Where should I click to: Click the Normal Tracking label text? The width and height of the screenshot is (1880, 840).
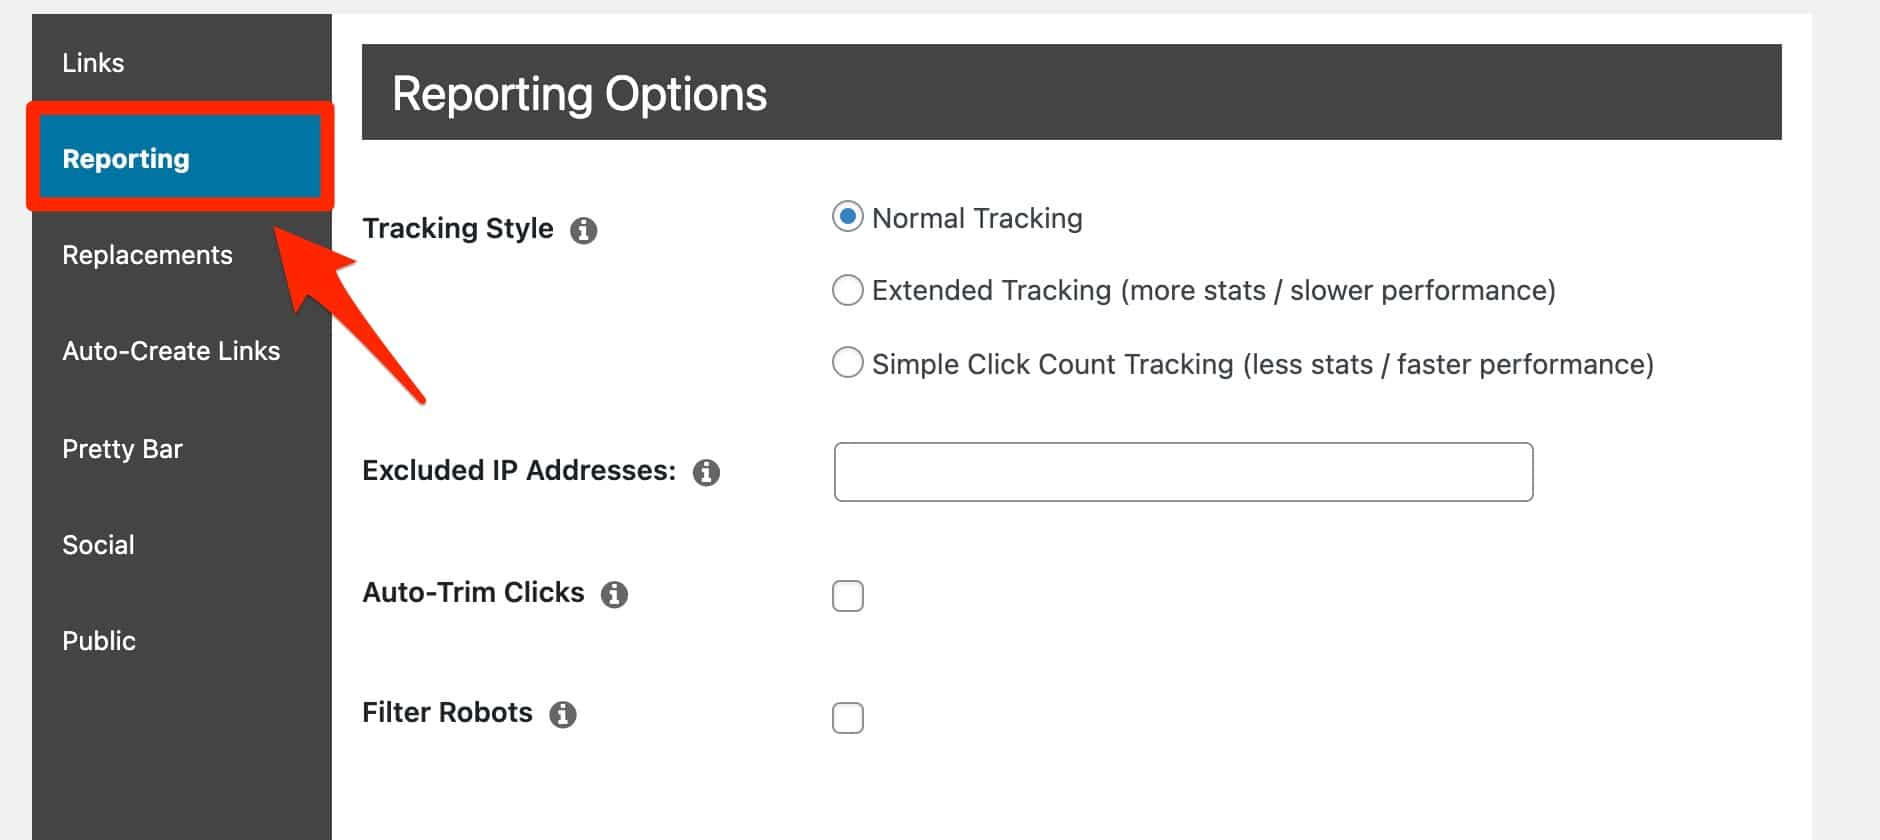(x=976, y=217)
